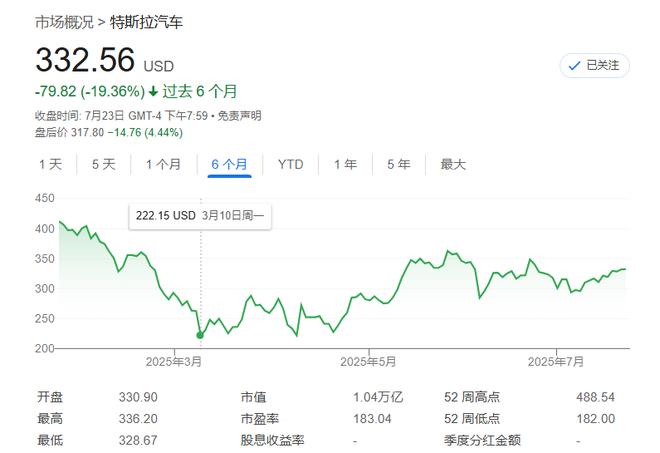Select the 最大 maximum range tab
Viewport: 660px width, 453px height.
click(453, 164)
